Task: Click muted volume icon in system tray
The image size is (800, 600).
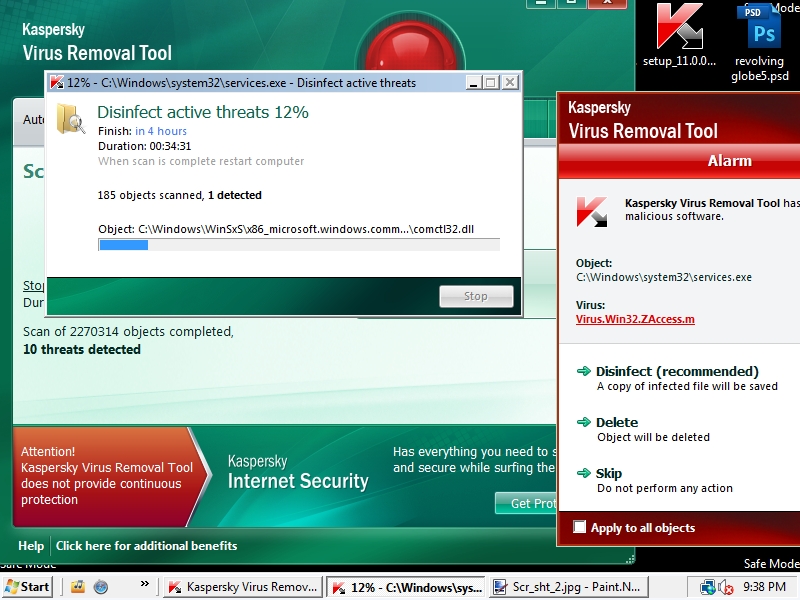Action: click(726, 587)
